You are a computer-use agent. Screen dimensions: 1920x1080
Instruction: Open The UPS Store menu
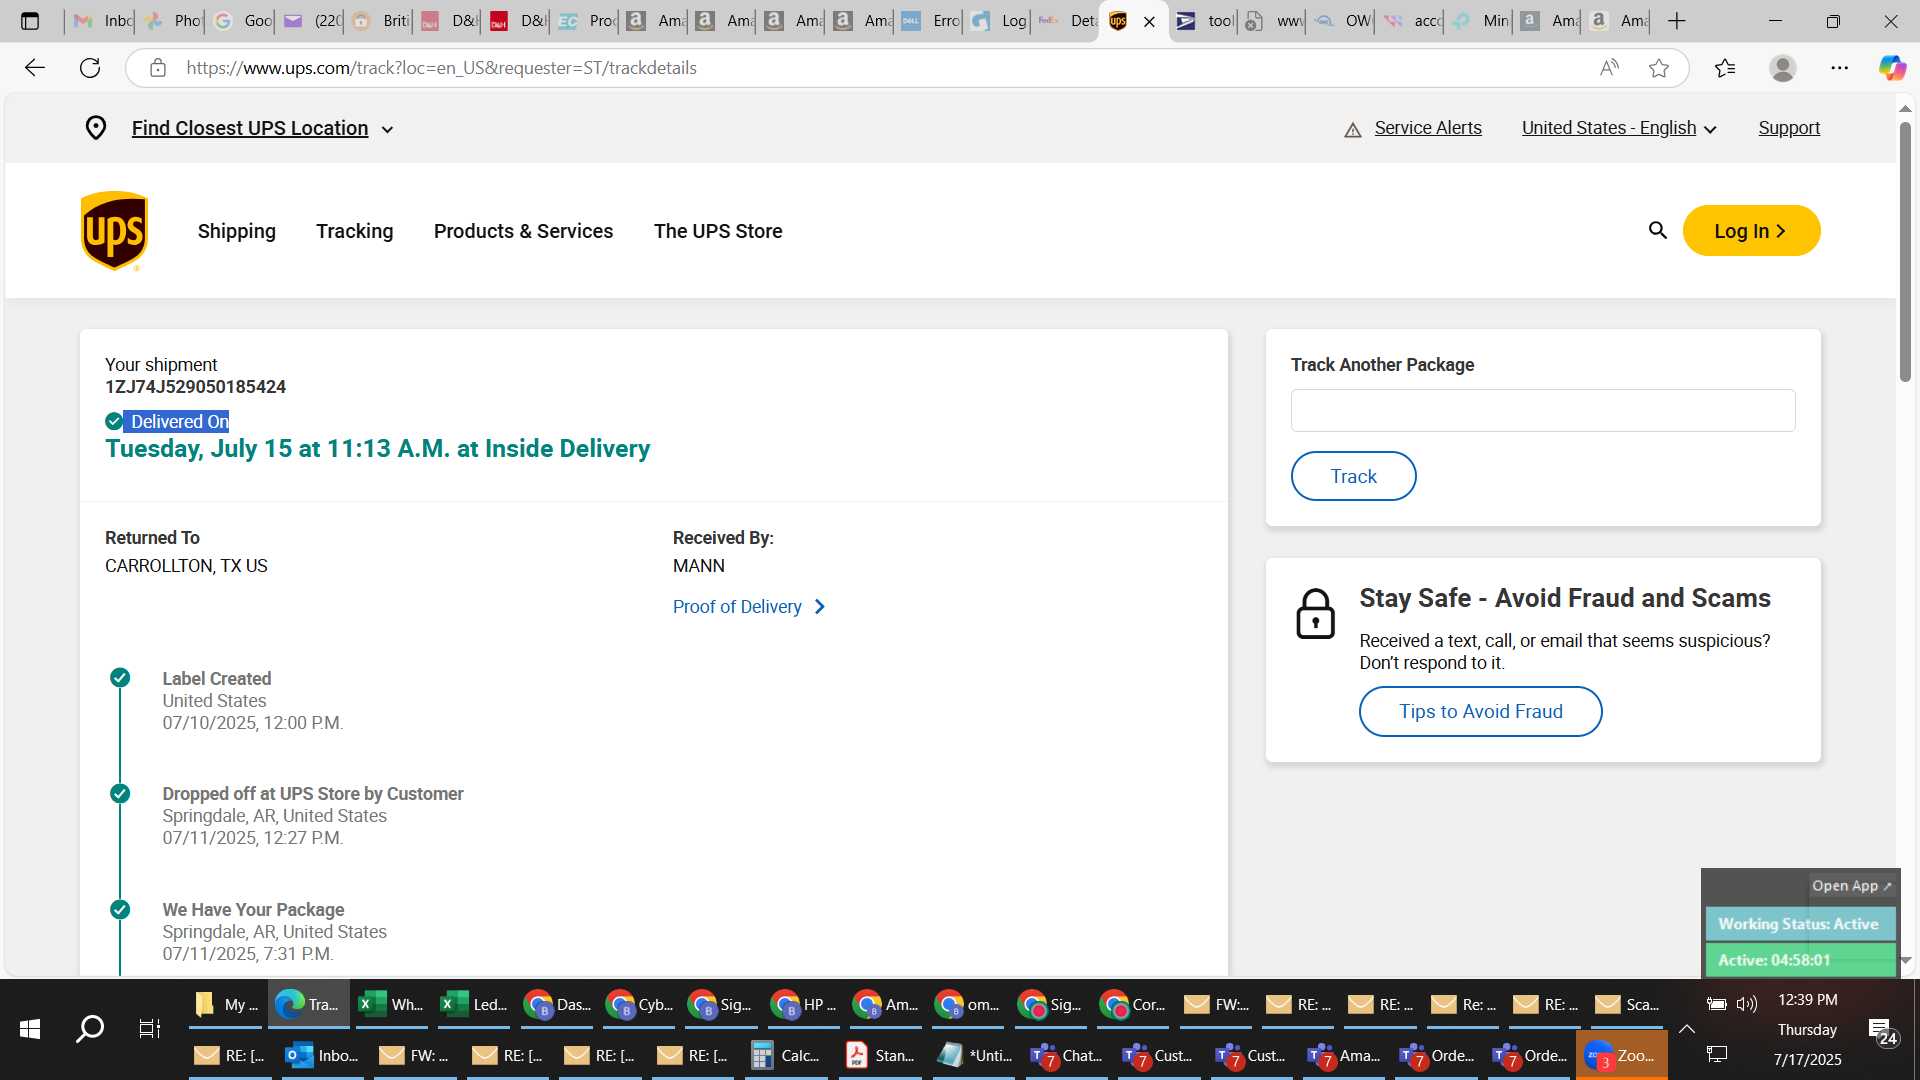pos(718,231)
